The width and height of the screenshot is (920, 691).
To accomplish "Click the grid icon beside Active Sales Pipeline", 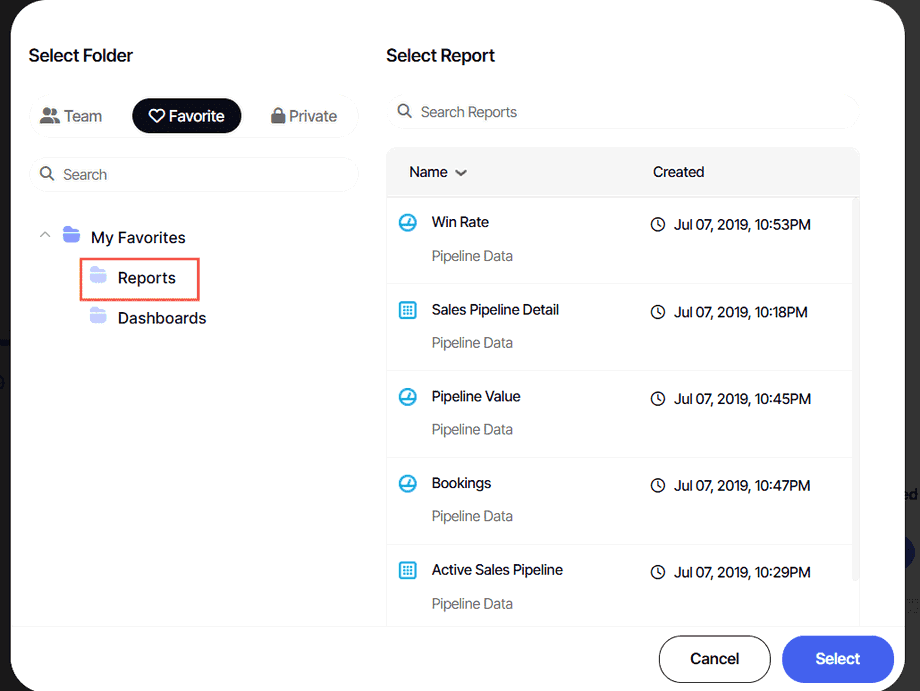I will pyautogui.click(x=407, y=570).
